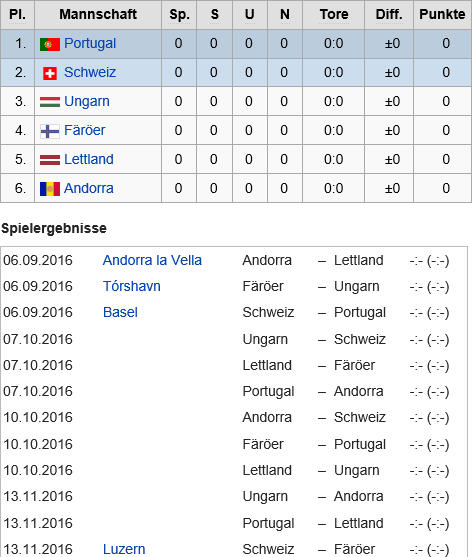Click the Latvia flag icon
The width and height of the screenshot is (473, 557).
[50, 160]
